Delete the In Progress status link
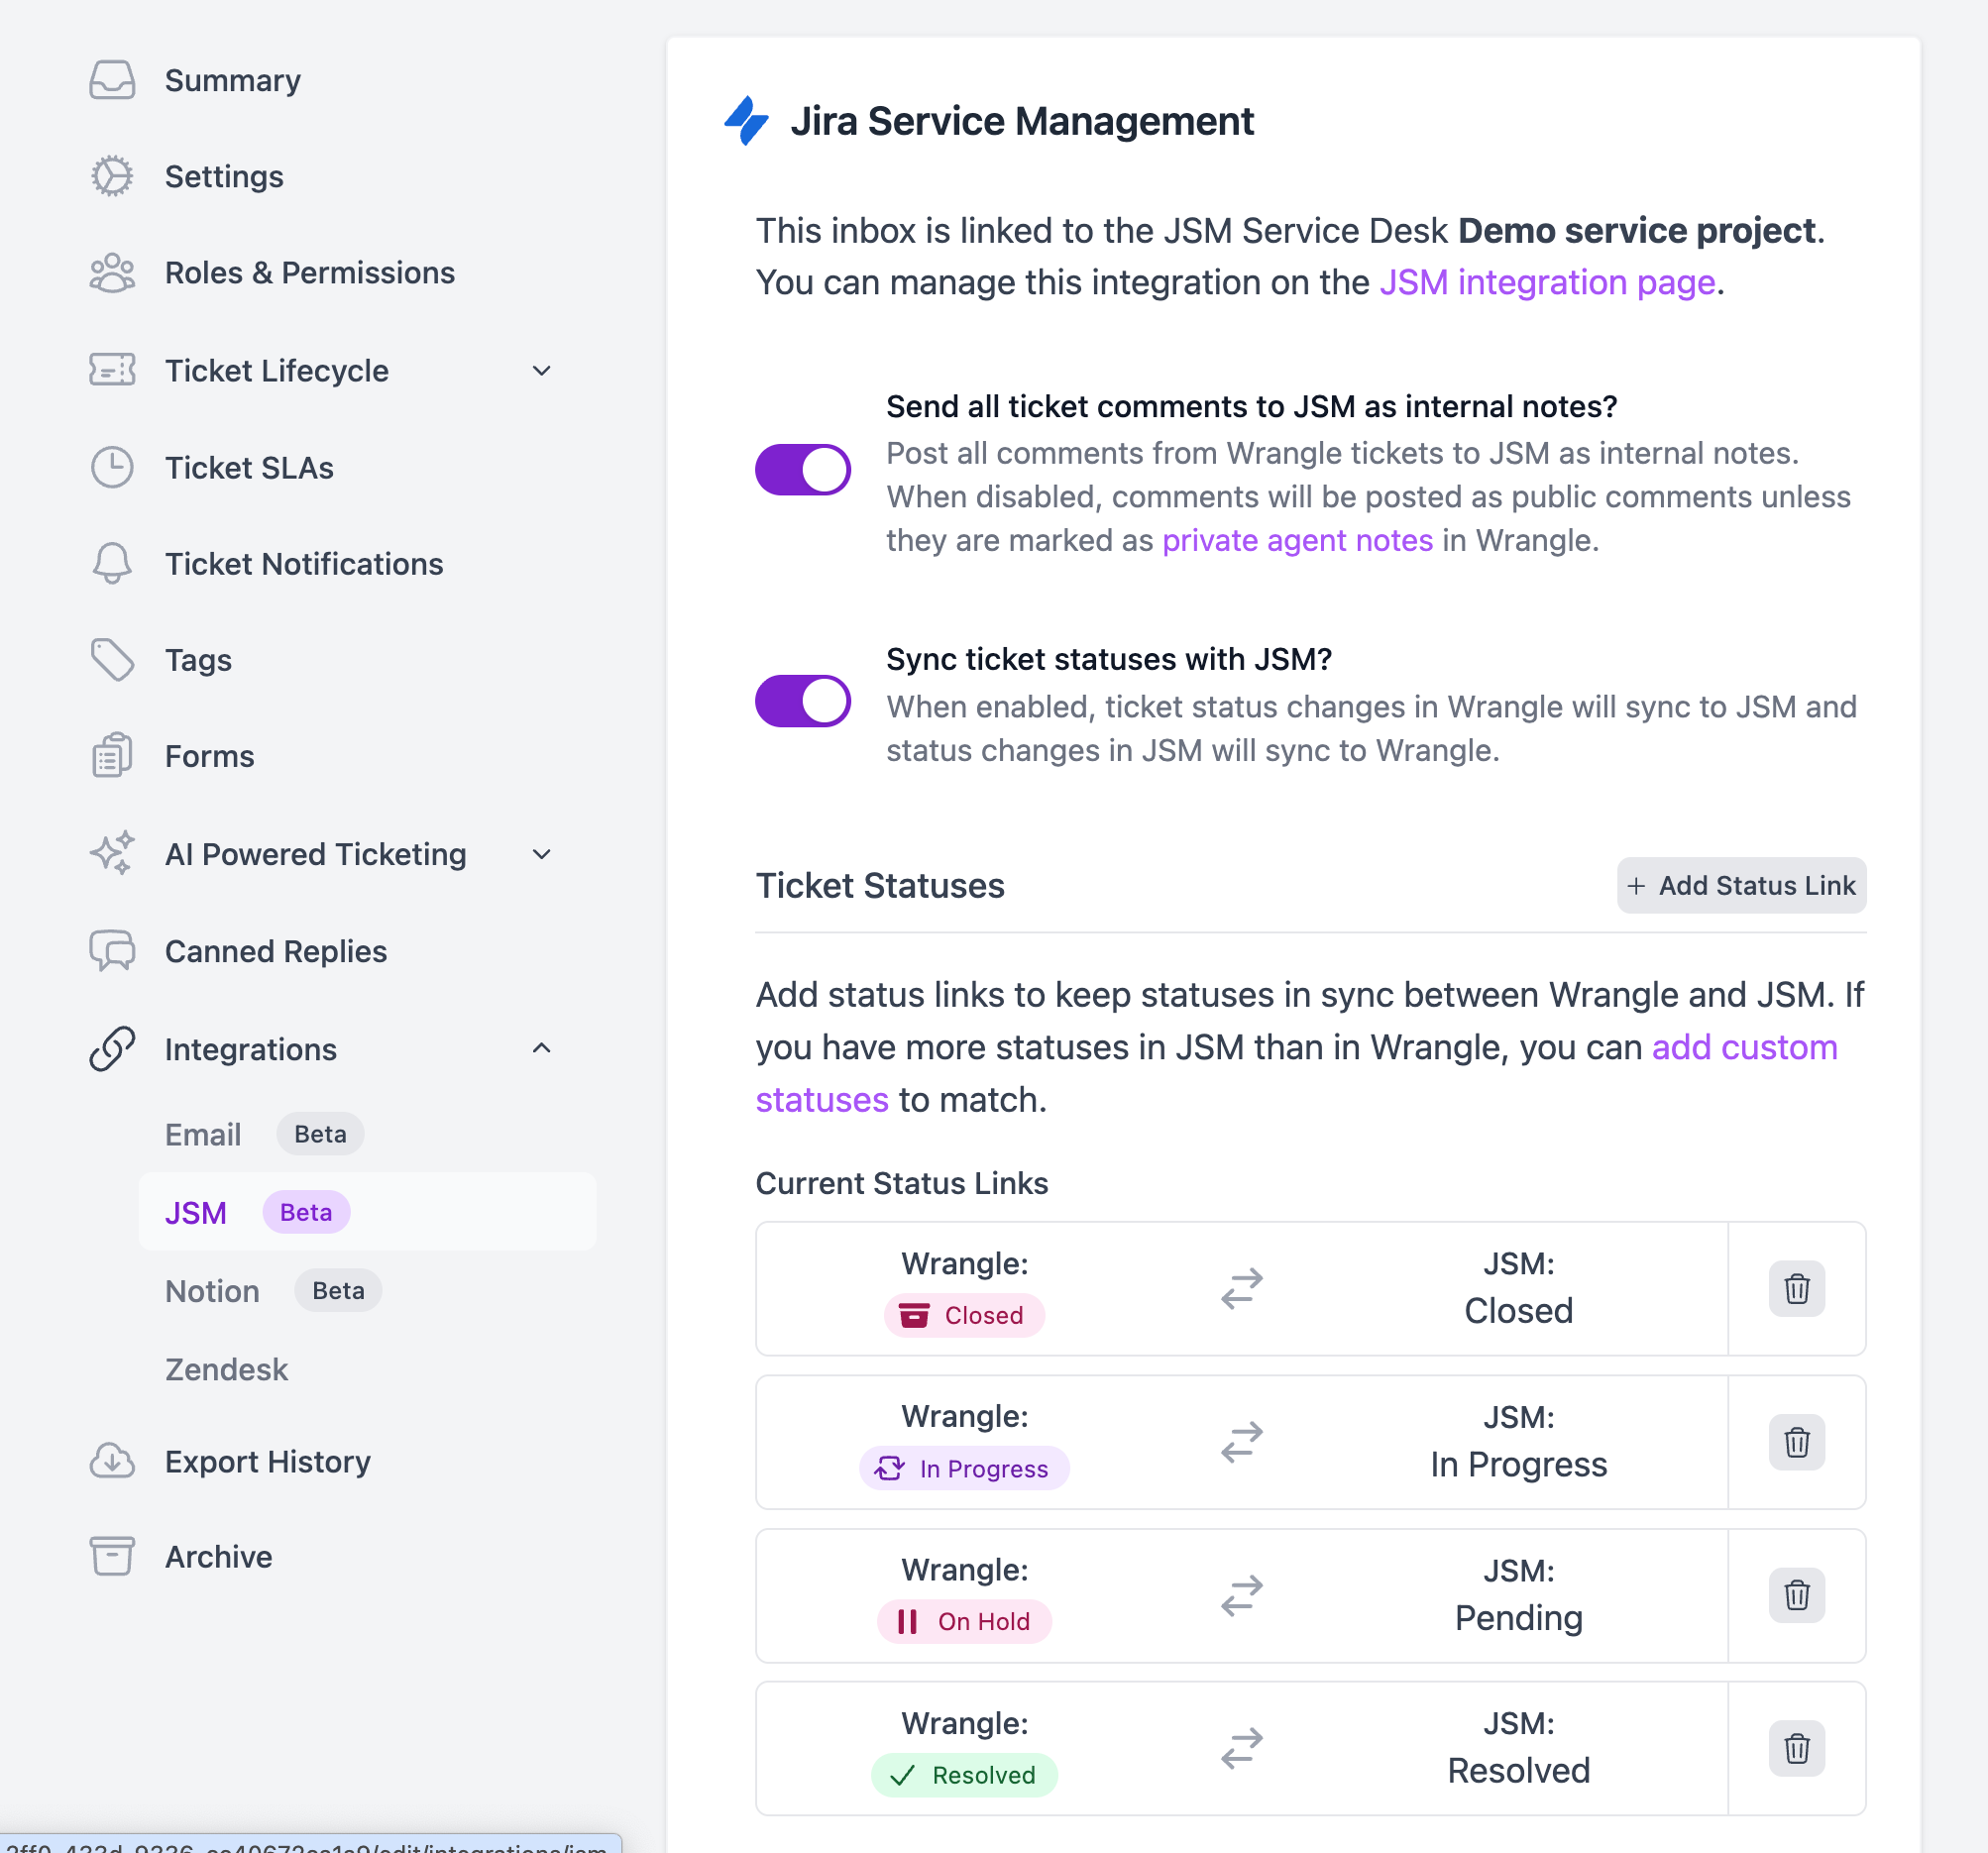The height and width of the screenshot is (1853, 1988). [1796, 1441]
